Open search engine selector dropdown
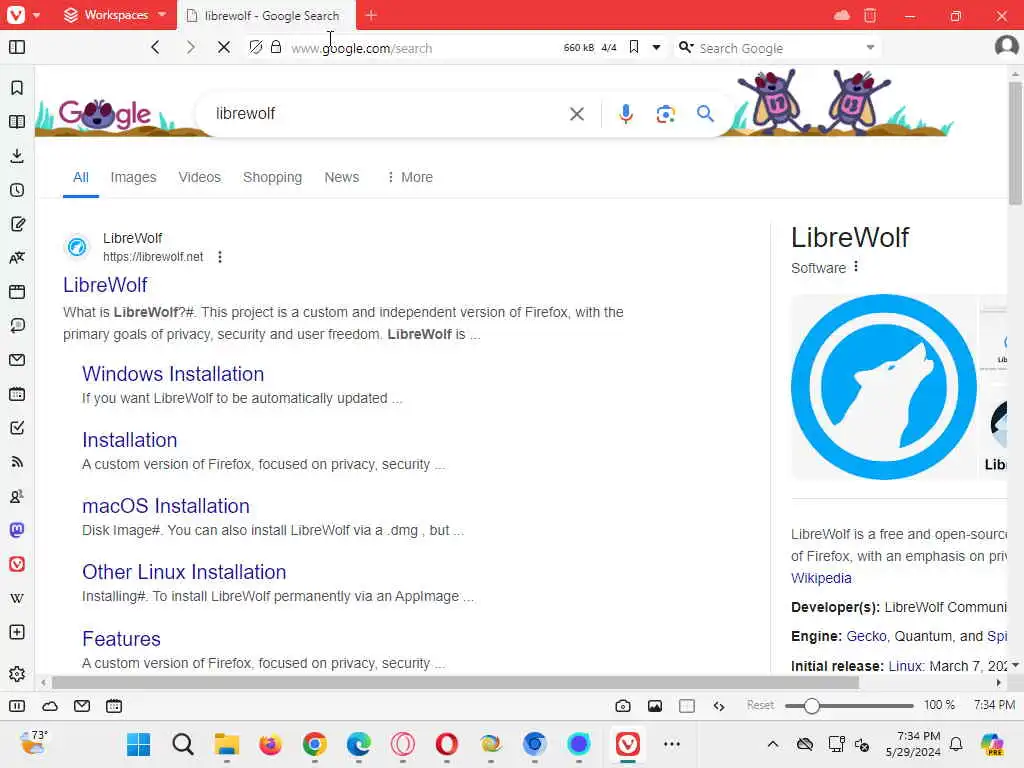Screen dimensions: 1024x768 (x=686, y=47)
